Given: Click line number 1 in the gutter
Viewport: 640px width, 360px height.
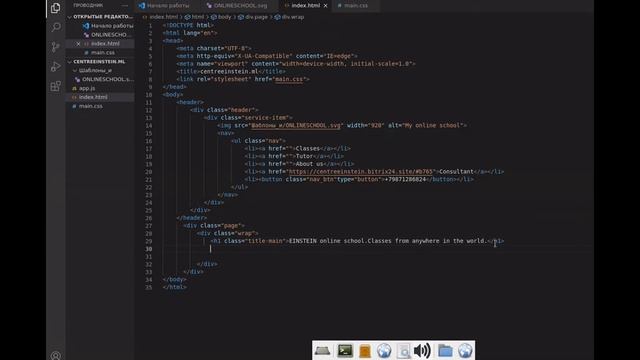Looking at the screenshot, I should pos(150,25).
